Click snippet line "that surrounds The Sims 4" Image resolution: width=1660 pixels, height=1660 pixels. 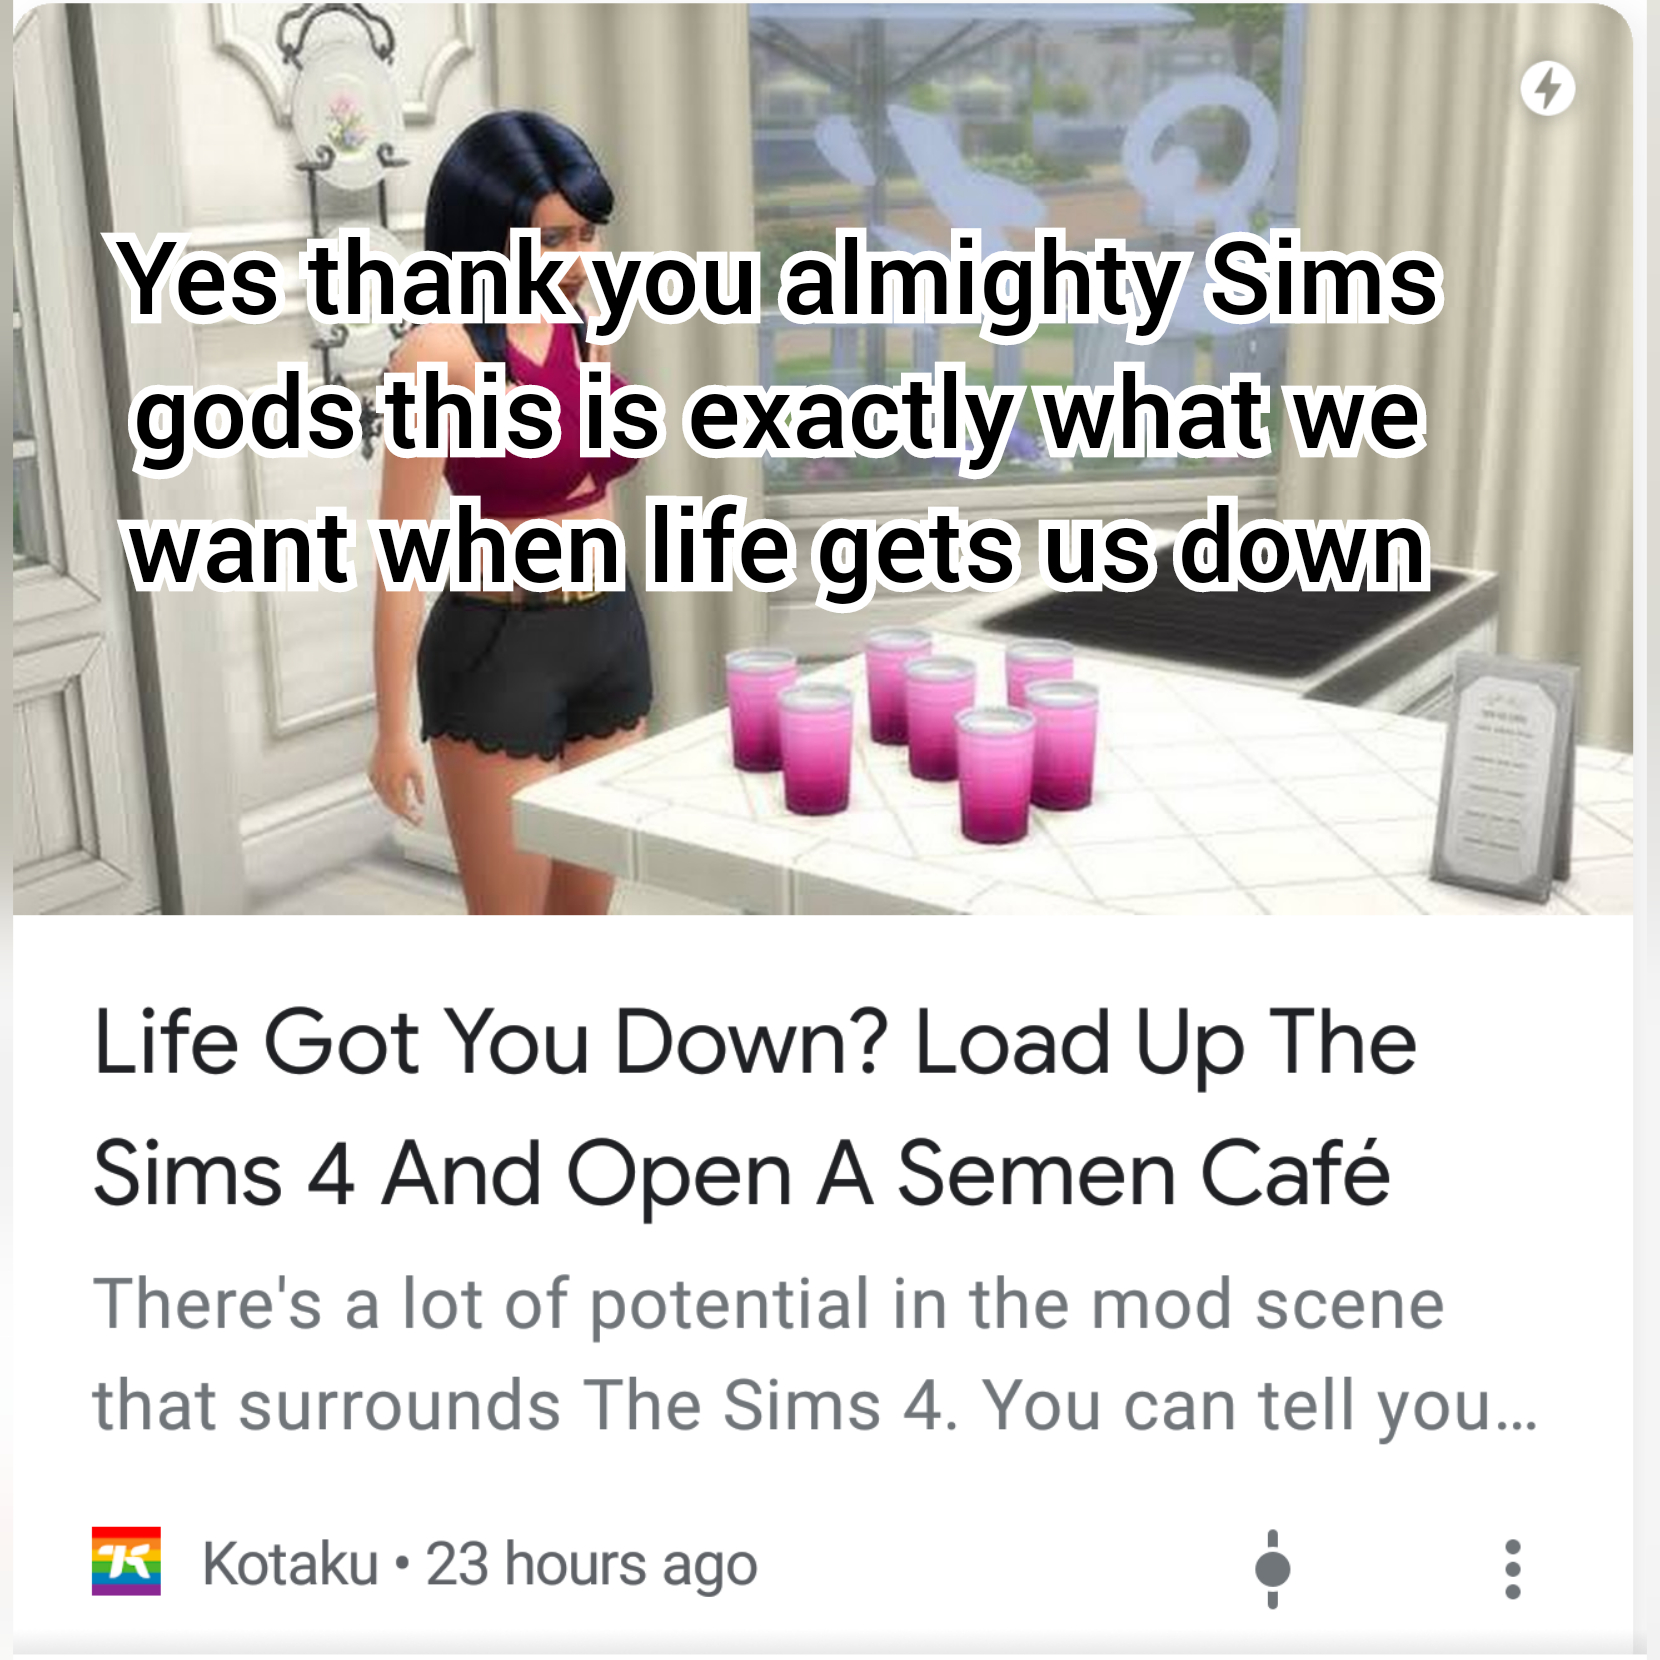(x=815, y=1405)
